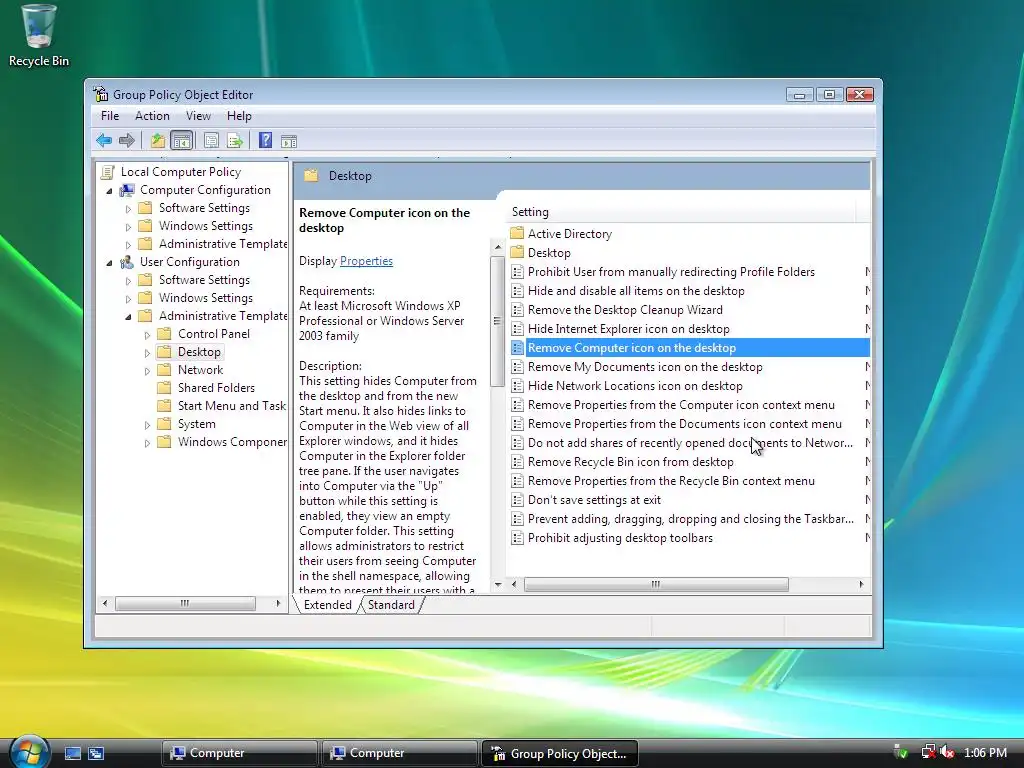Select Start Menu and Taskbar tree folder

pos(231,406)
